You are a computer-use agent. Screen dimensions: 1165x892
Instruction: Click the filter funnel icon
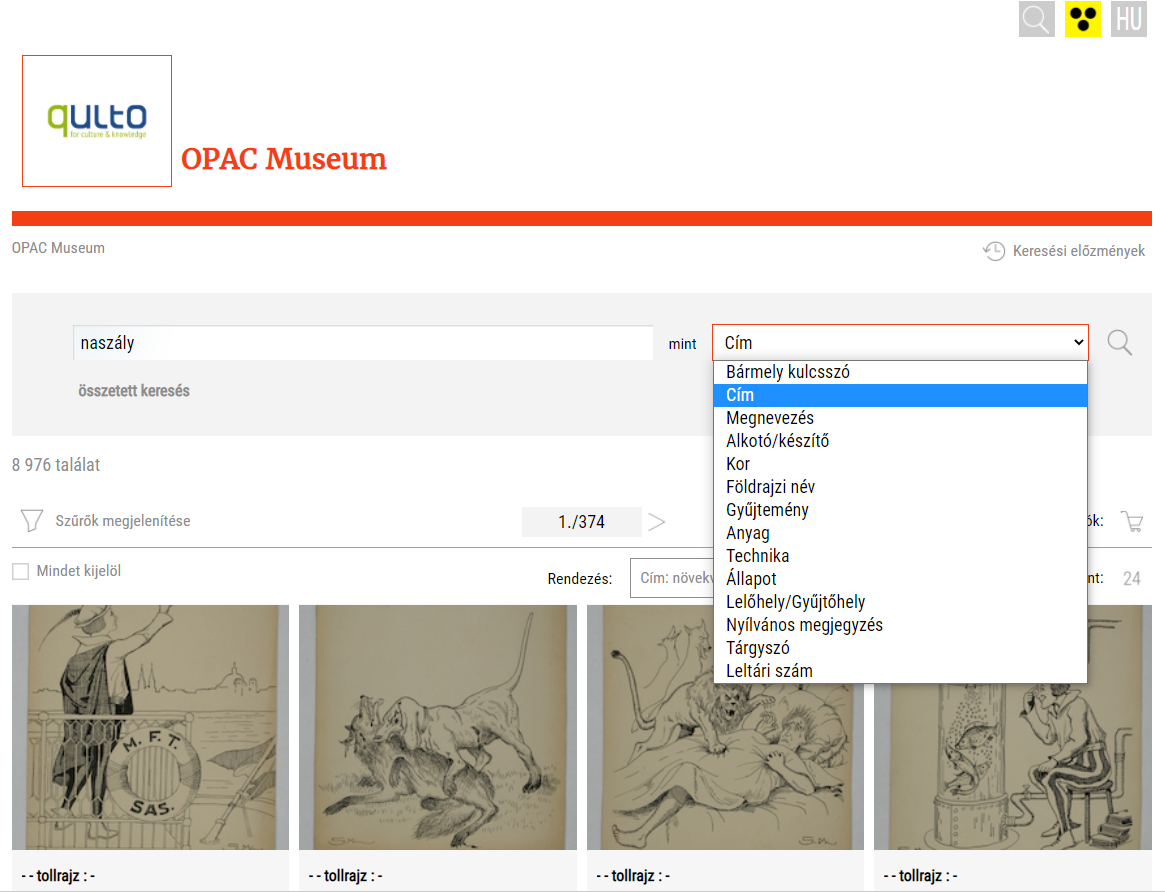[31, 521]
